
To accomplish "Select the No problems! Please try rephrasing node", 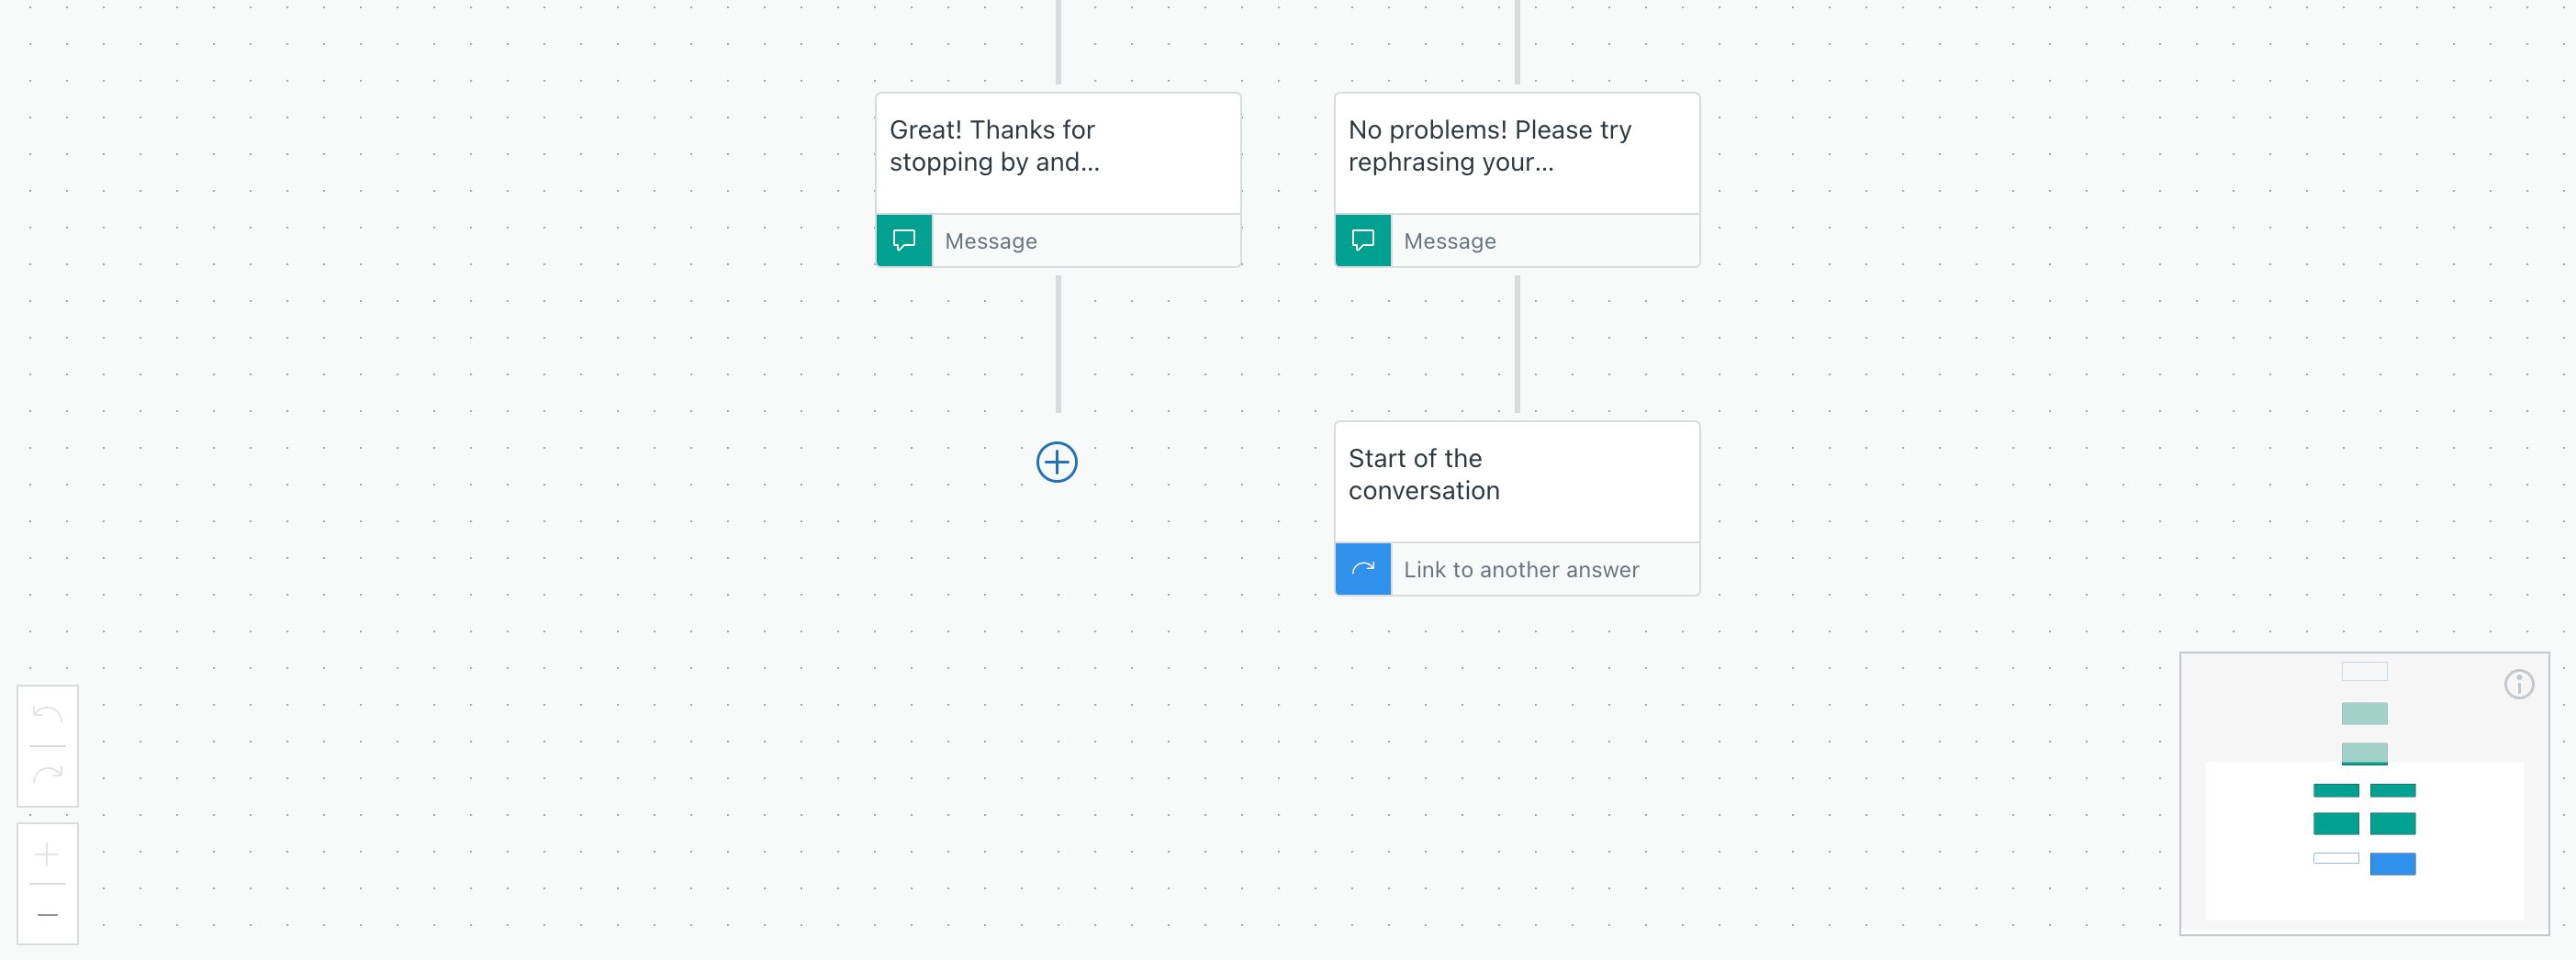I will [1516, 150].
